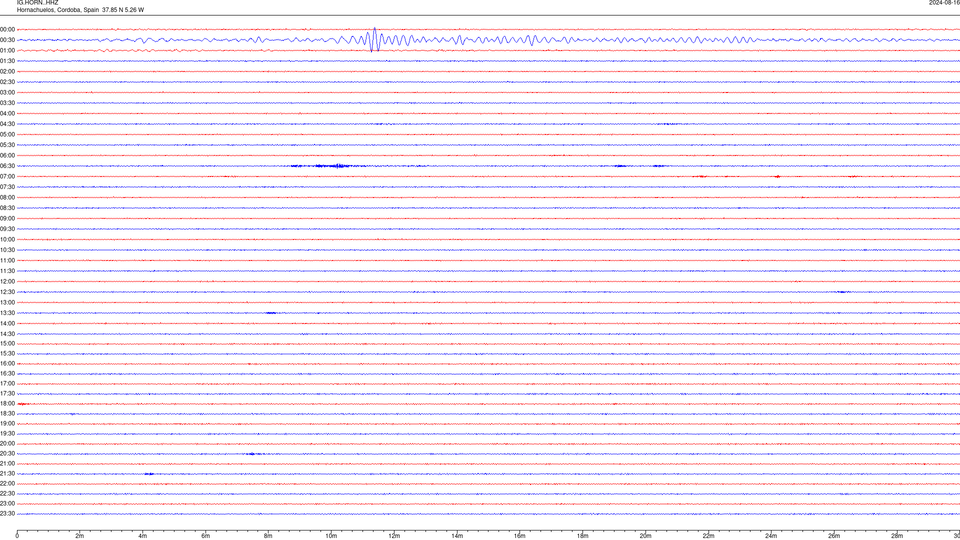Select the 11:00 trace time label
Screen dimensions: 960x540
coord(7,261)
